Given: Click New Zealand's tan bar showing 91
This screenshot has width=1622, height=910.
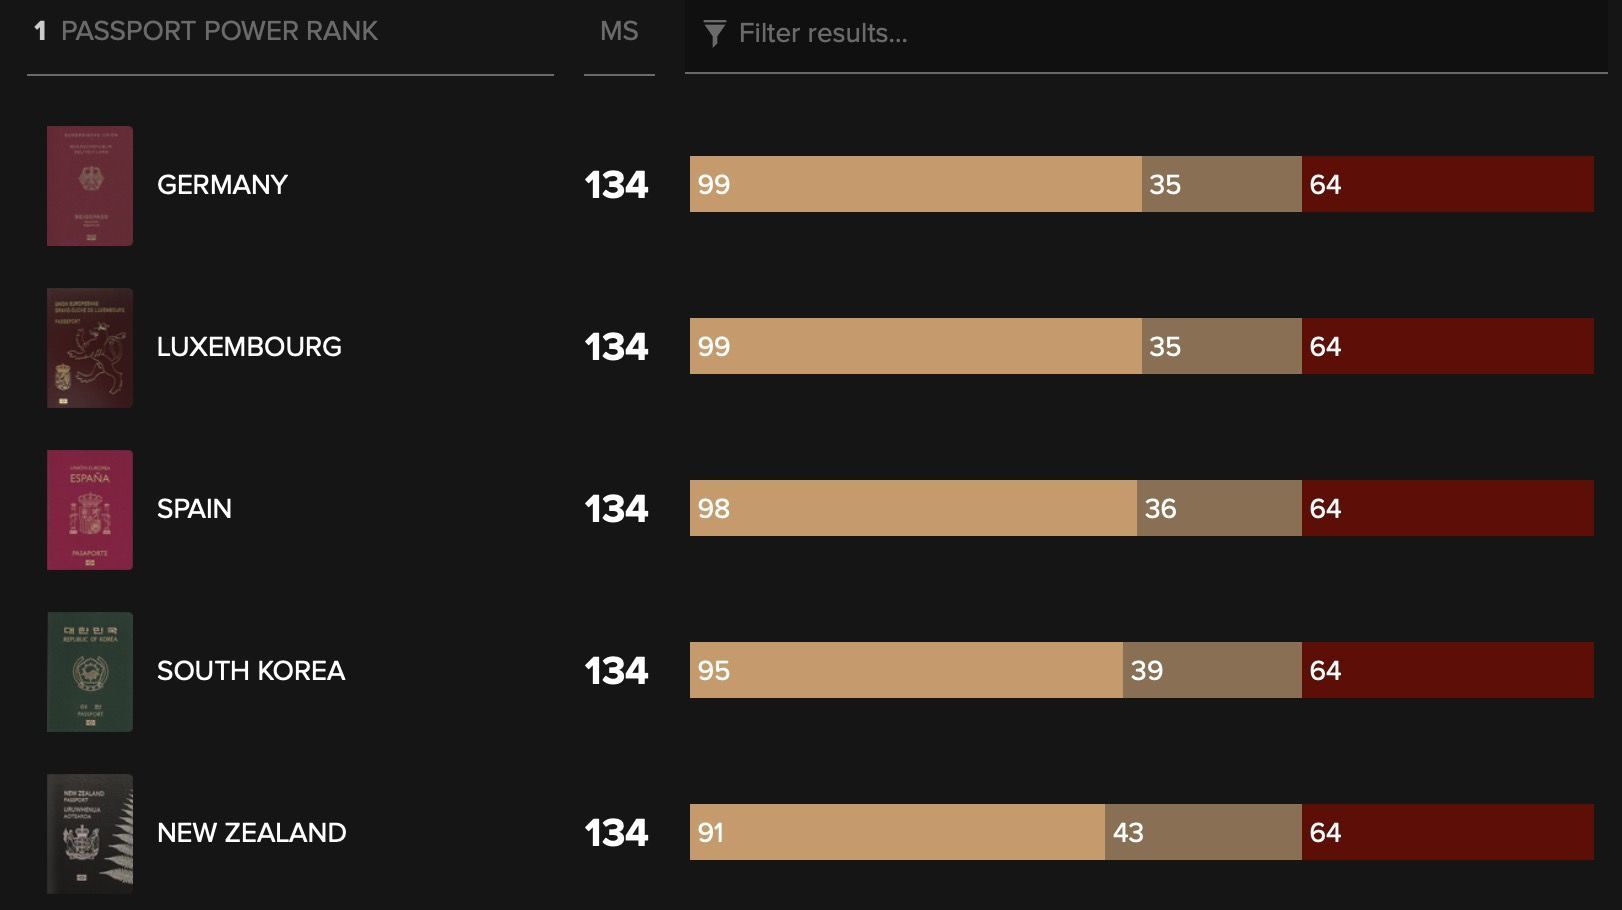Looking at the screenshot, I should [x=897, y=832].
